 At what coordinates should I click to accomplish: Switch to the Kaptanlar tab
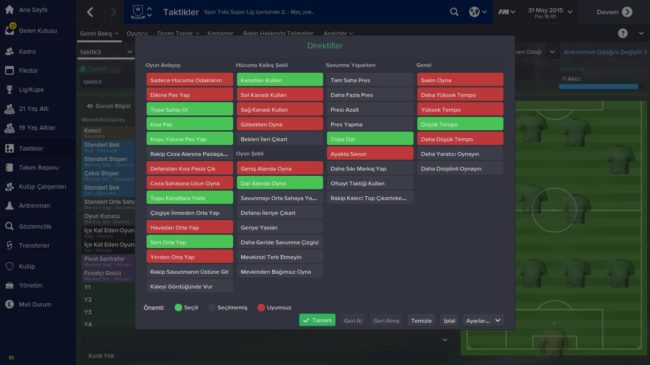220,33
